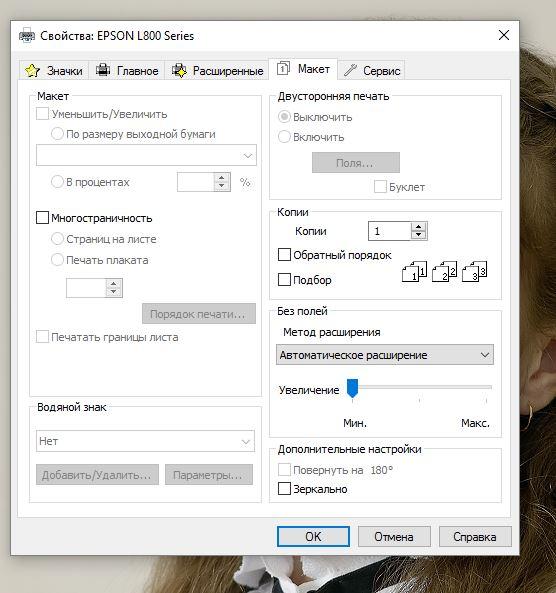Click the Копии number input field
Image resolution: width=556 pixels, height=593 pixels.
pos(390,231)
